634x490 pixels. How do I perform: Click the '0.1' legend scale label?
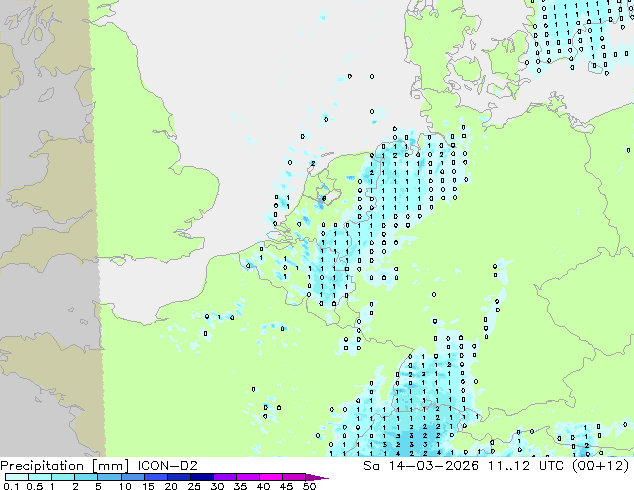[x=11, y=486]
